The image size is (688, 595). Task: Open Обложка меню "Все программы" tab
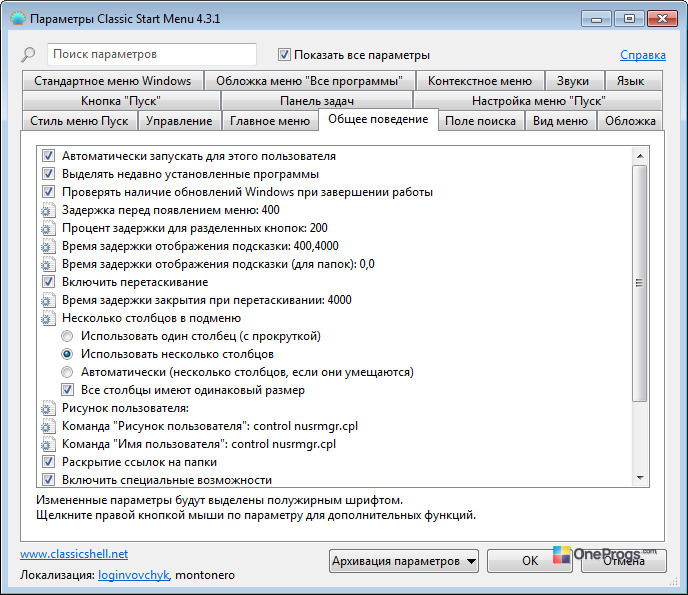(x=309, y=81)
